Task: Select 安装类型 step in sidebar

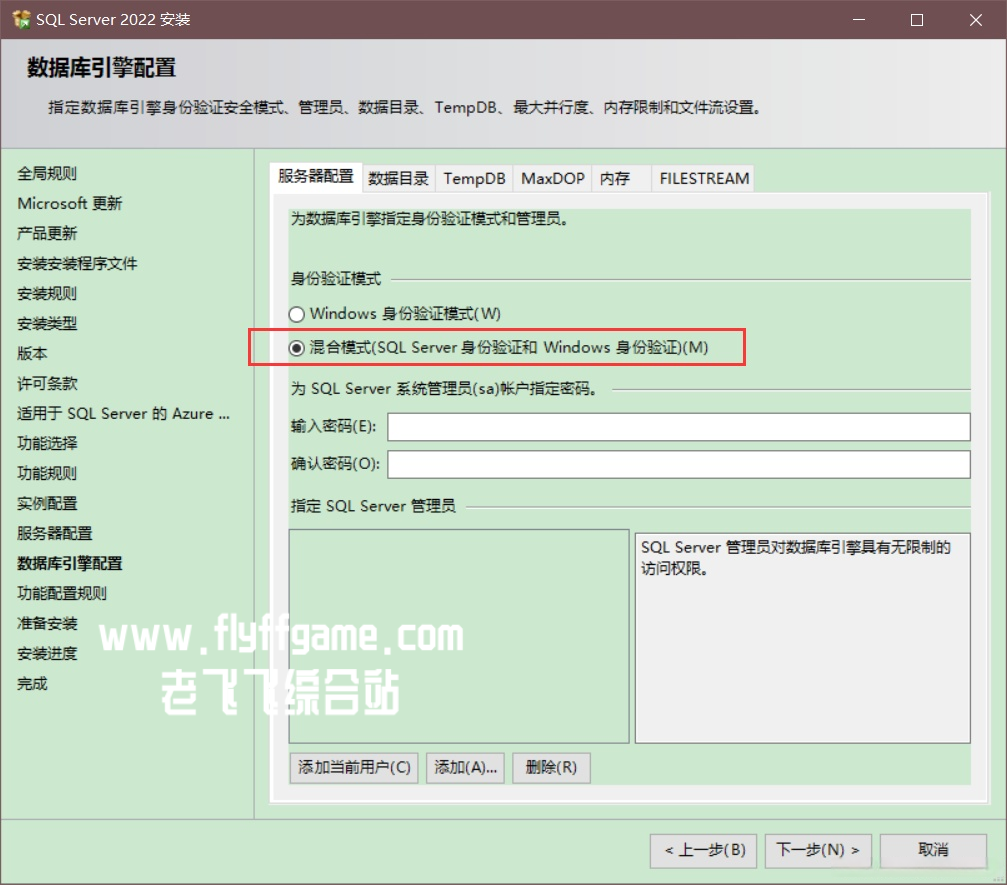Action: coord(47,324)
